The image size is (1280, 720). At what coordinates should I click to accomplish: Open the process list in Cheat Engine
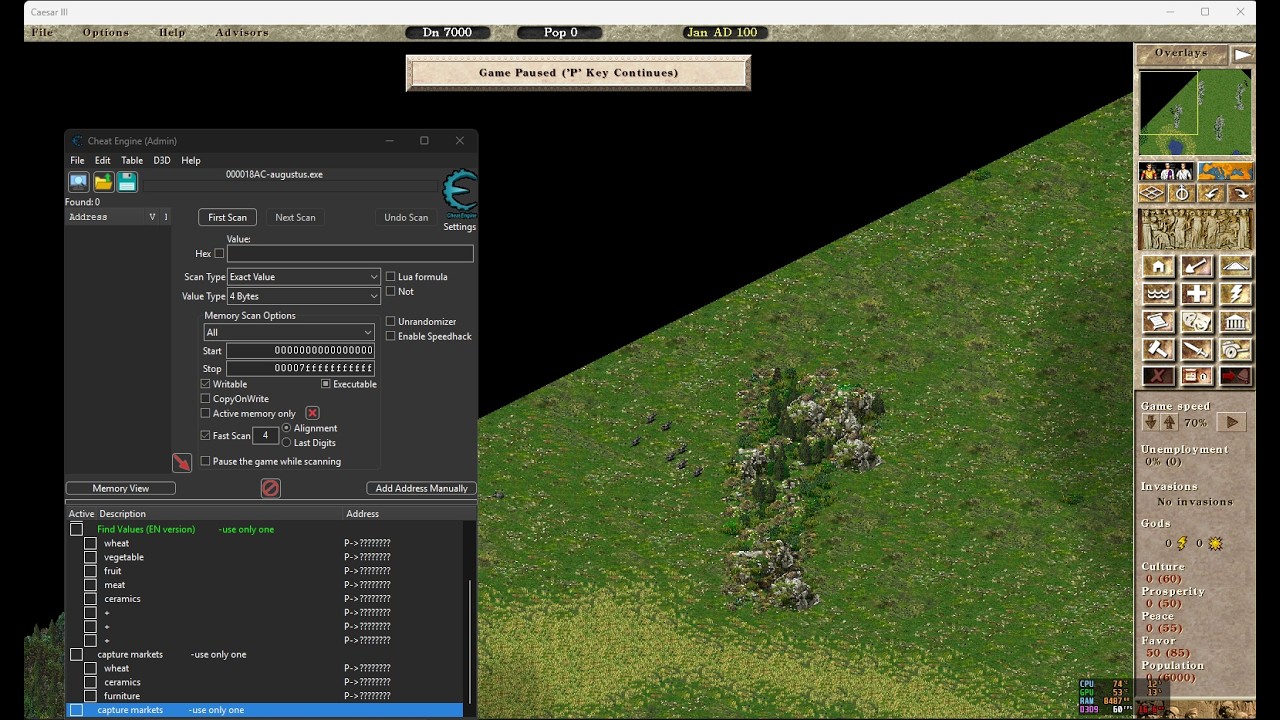[78, 182]
